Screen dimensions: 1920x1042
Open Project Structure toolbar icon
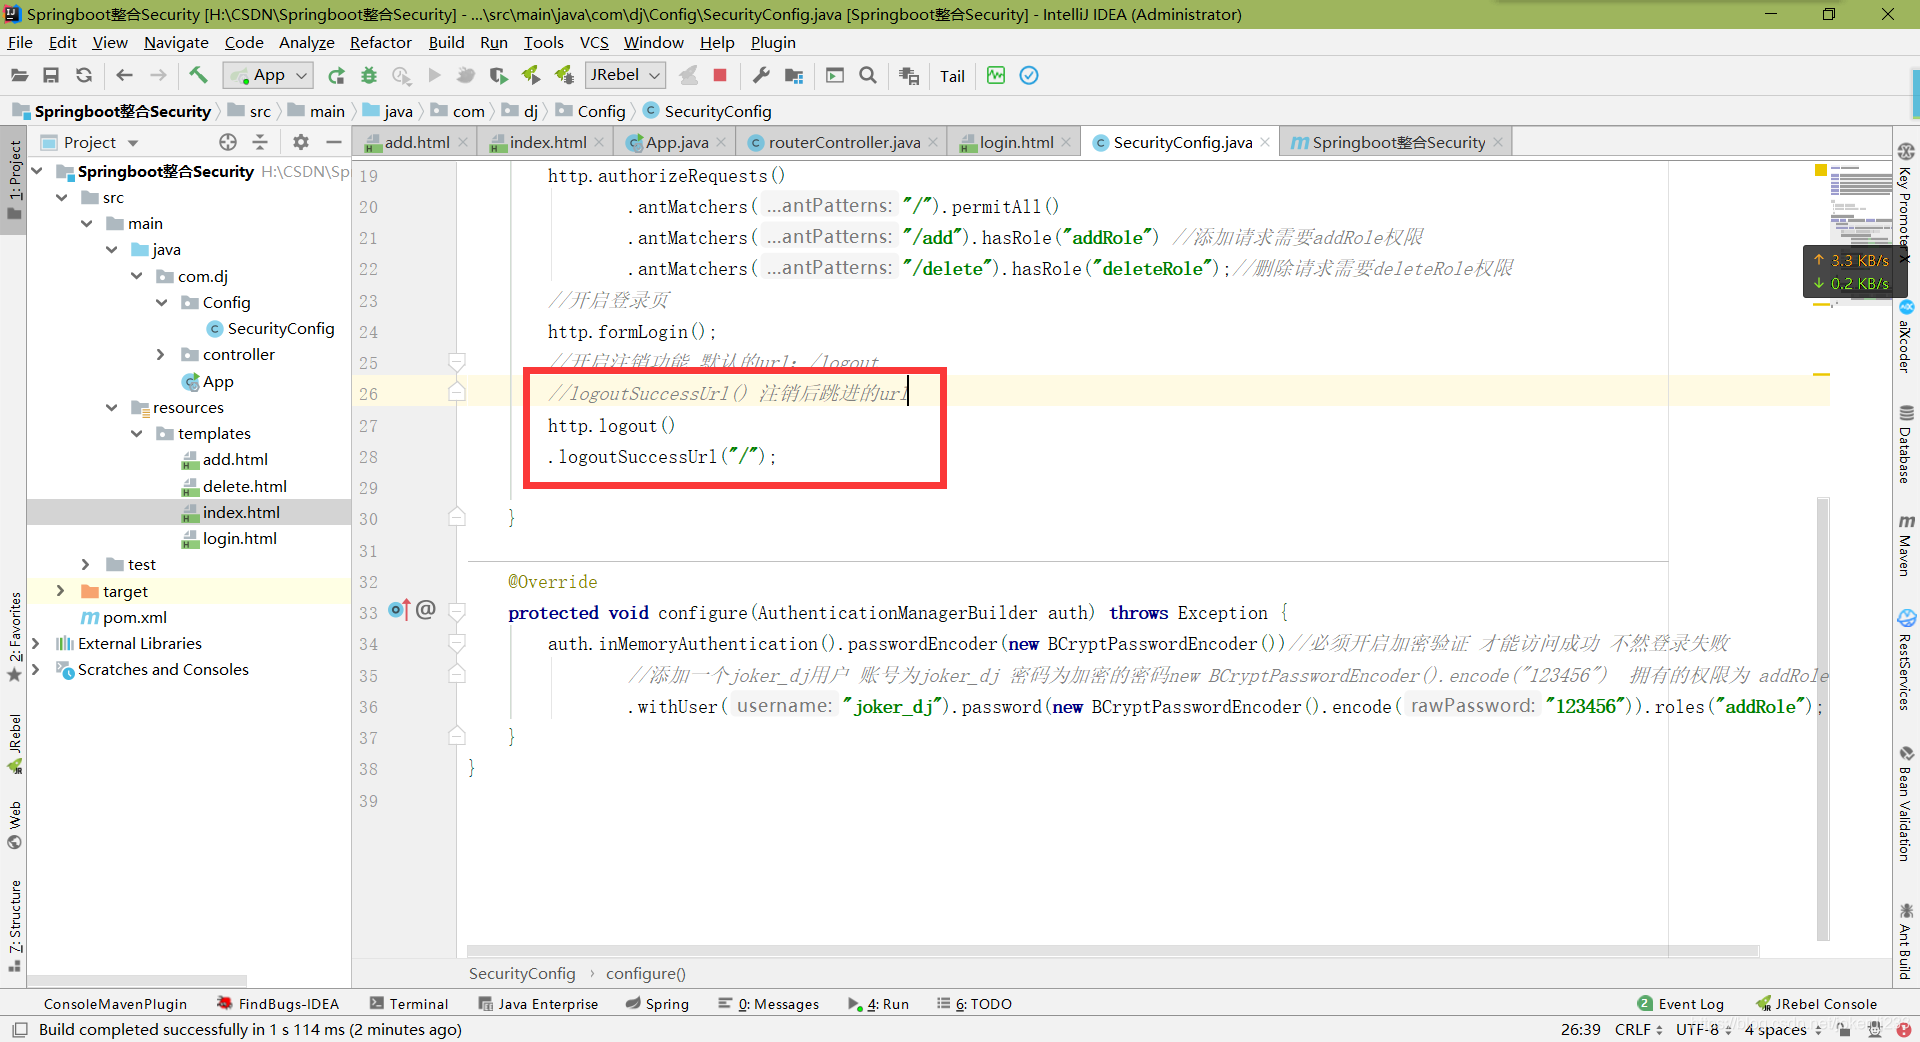794,75
